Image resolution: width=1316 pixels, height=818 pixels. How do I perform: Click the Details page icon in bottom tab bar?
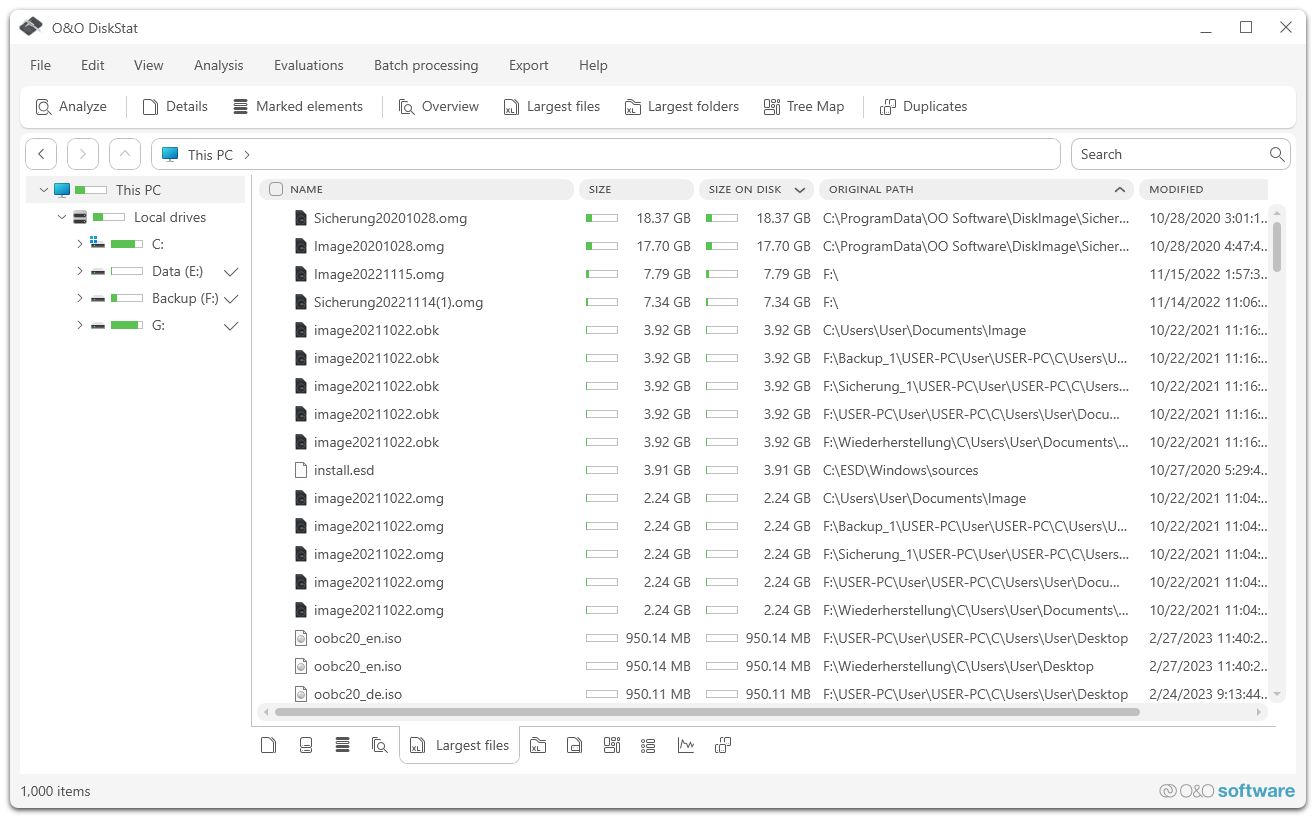pos(268,745)
